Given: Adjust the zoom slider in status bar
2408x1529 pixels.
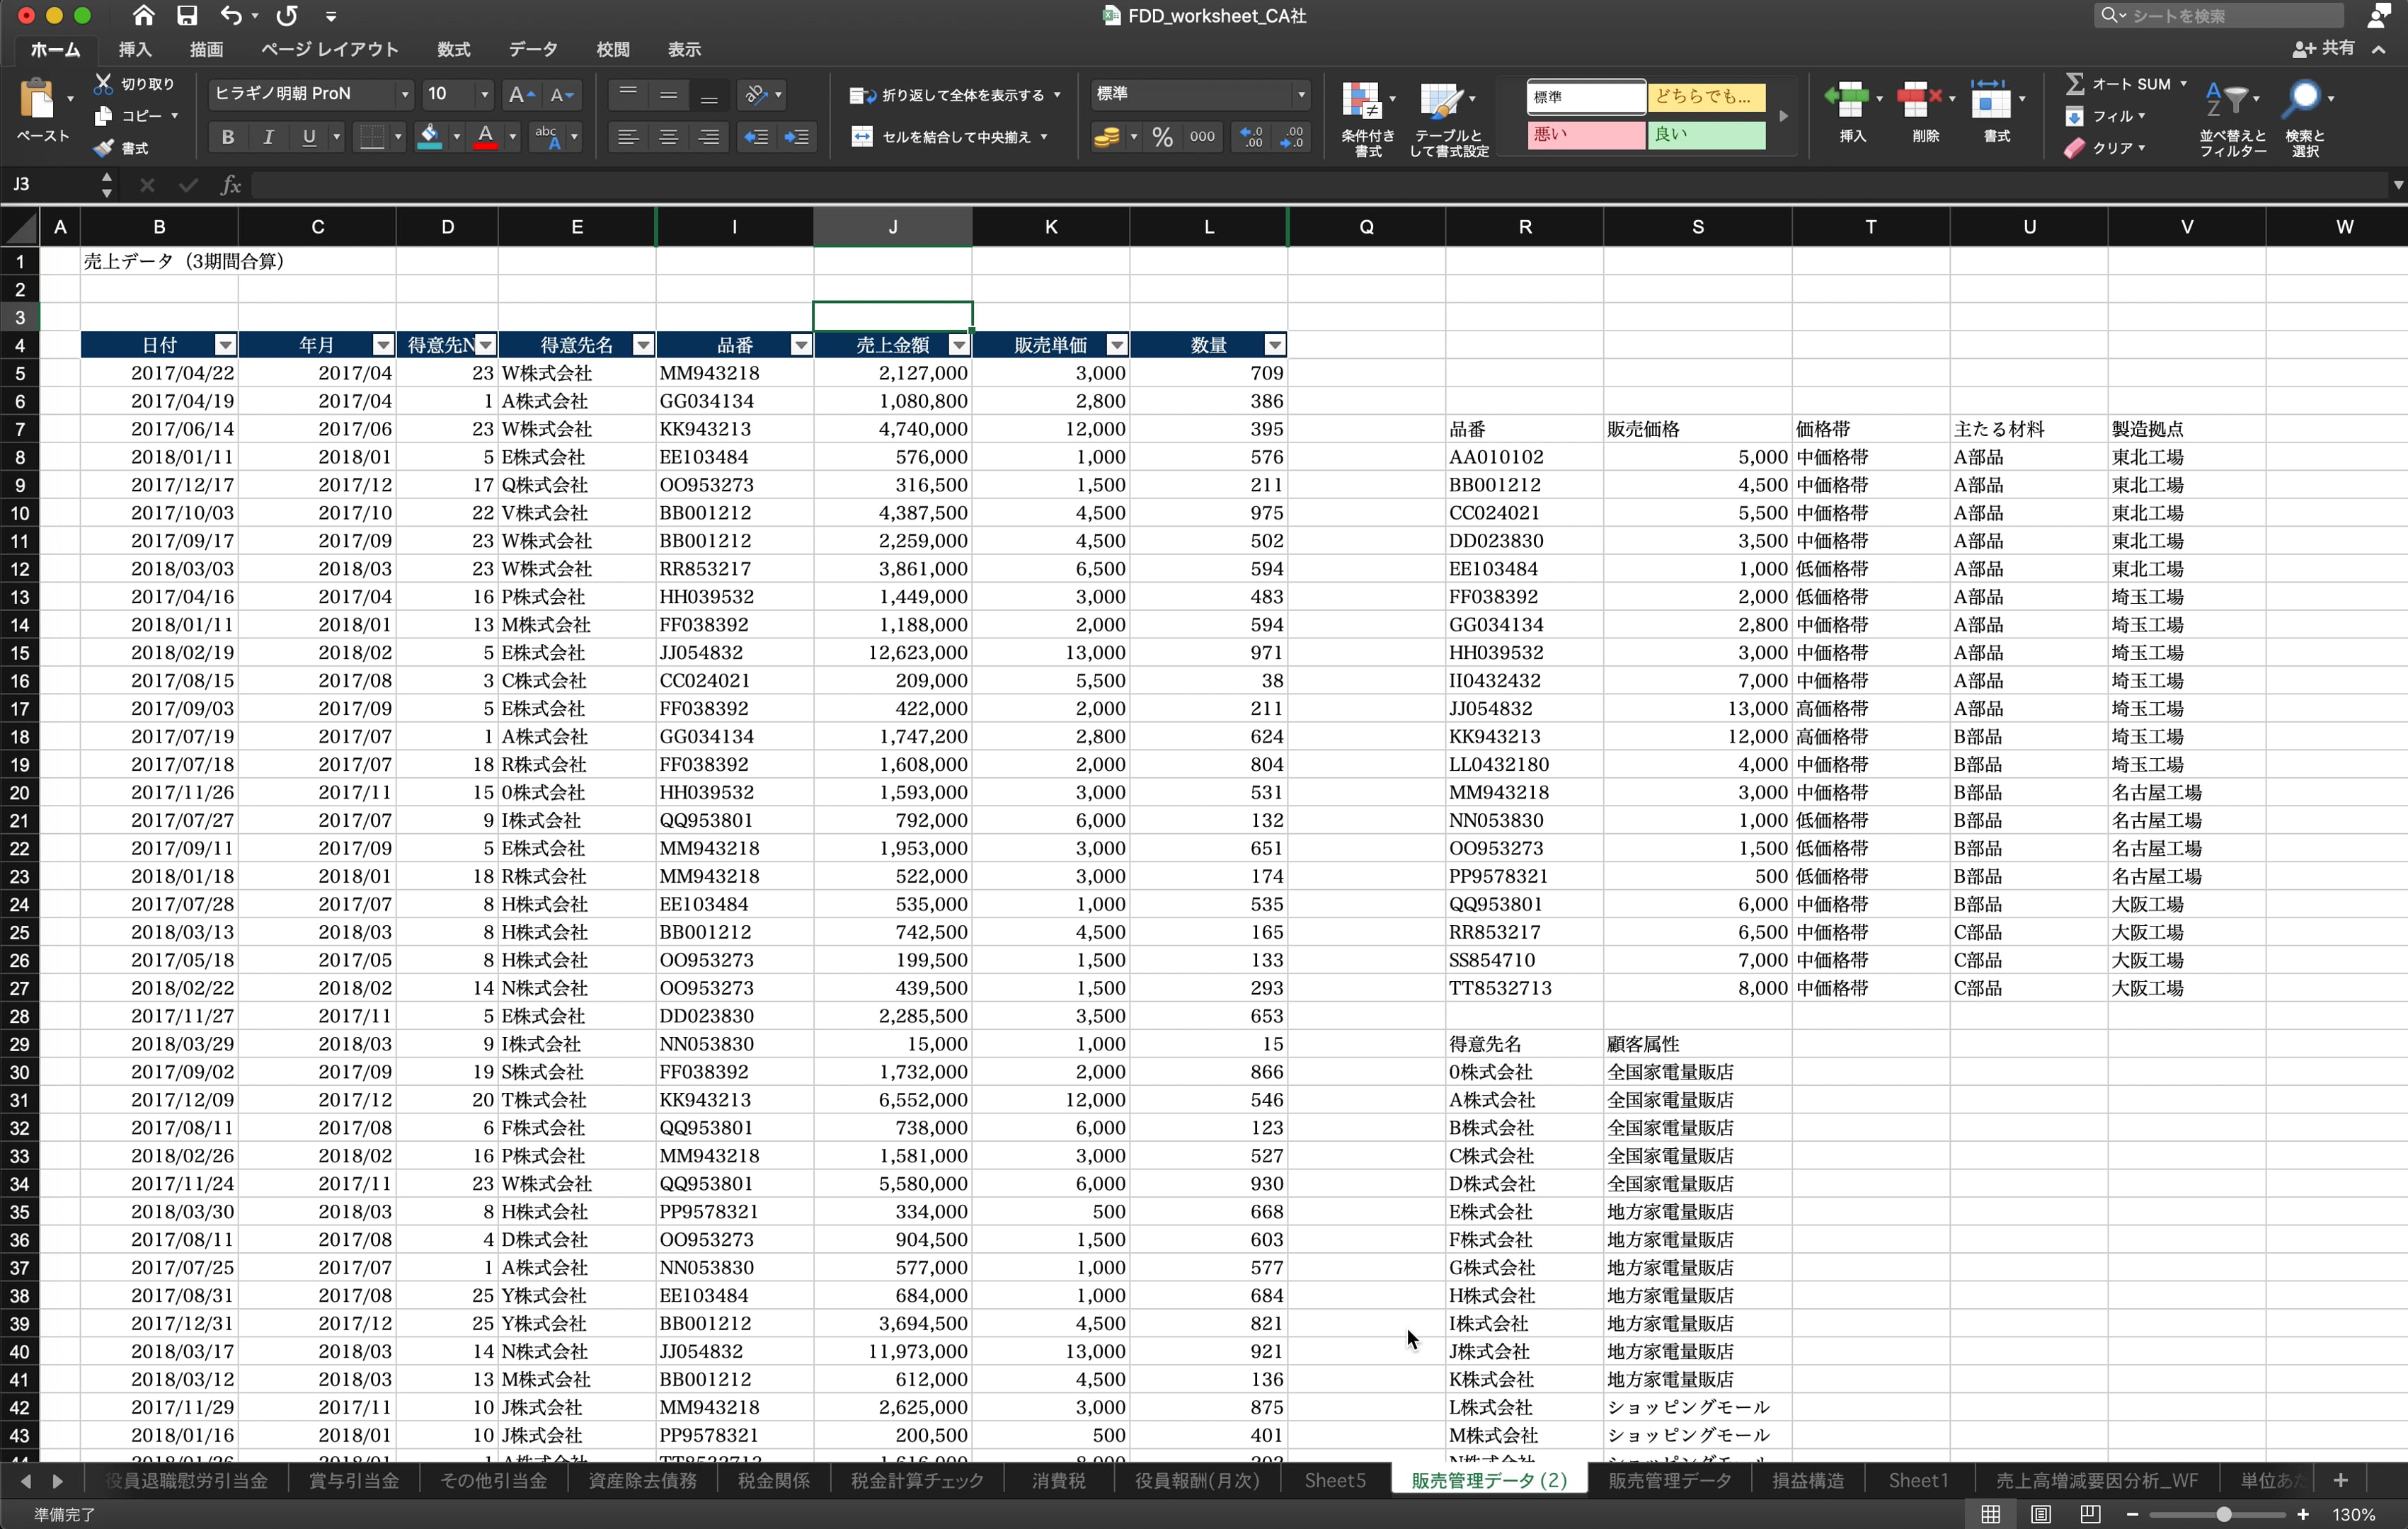Looking at the screenshot, I should click(x=2223, y=1514).
